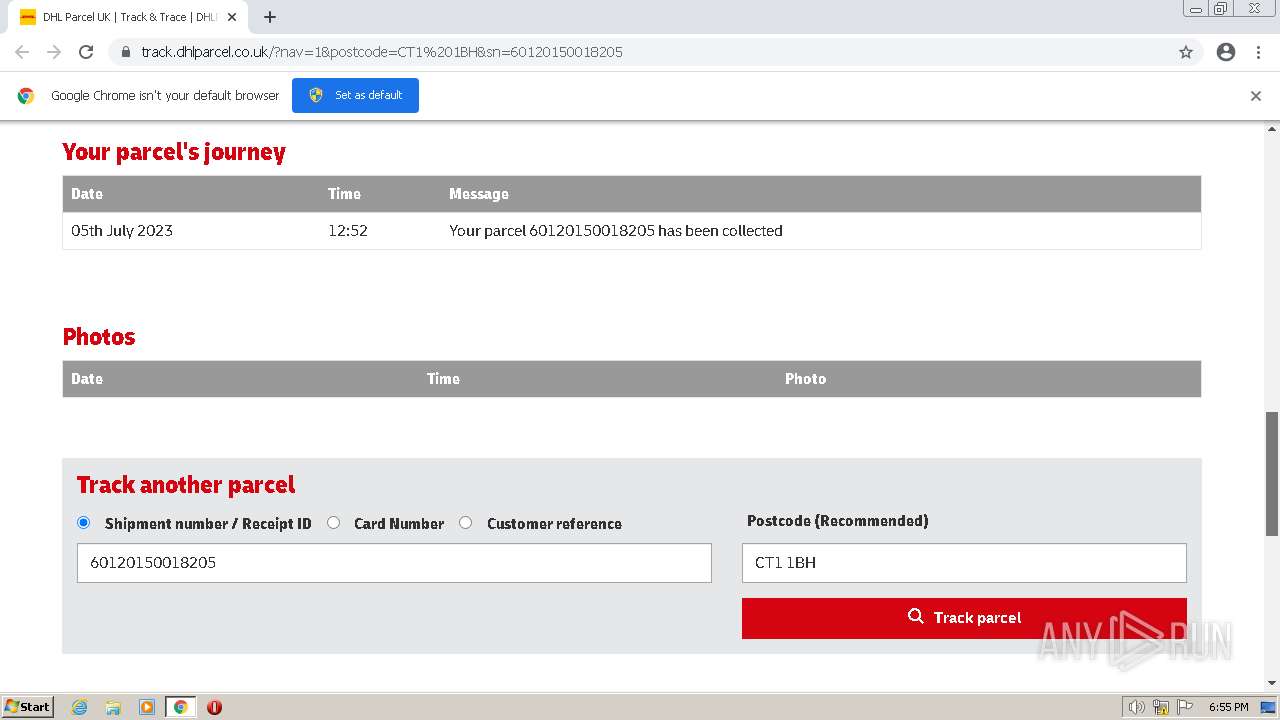Bookmark this page with the star icon
This screenshot has width=1280, height=720.
click(1186, 52)
